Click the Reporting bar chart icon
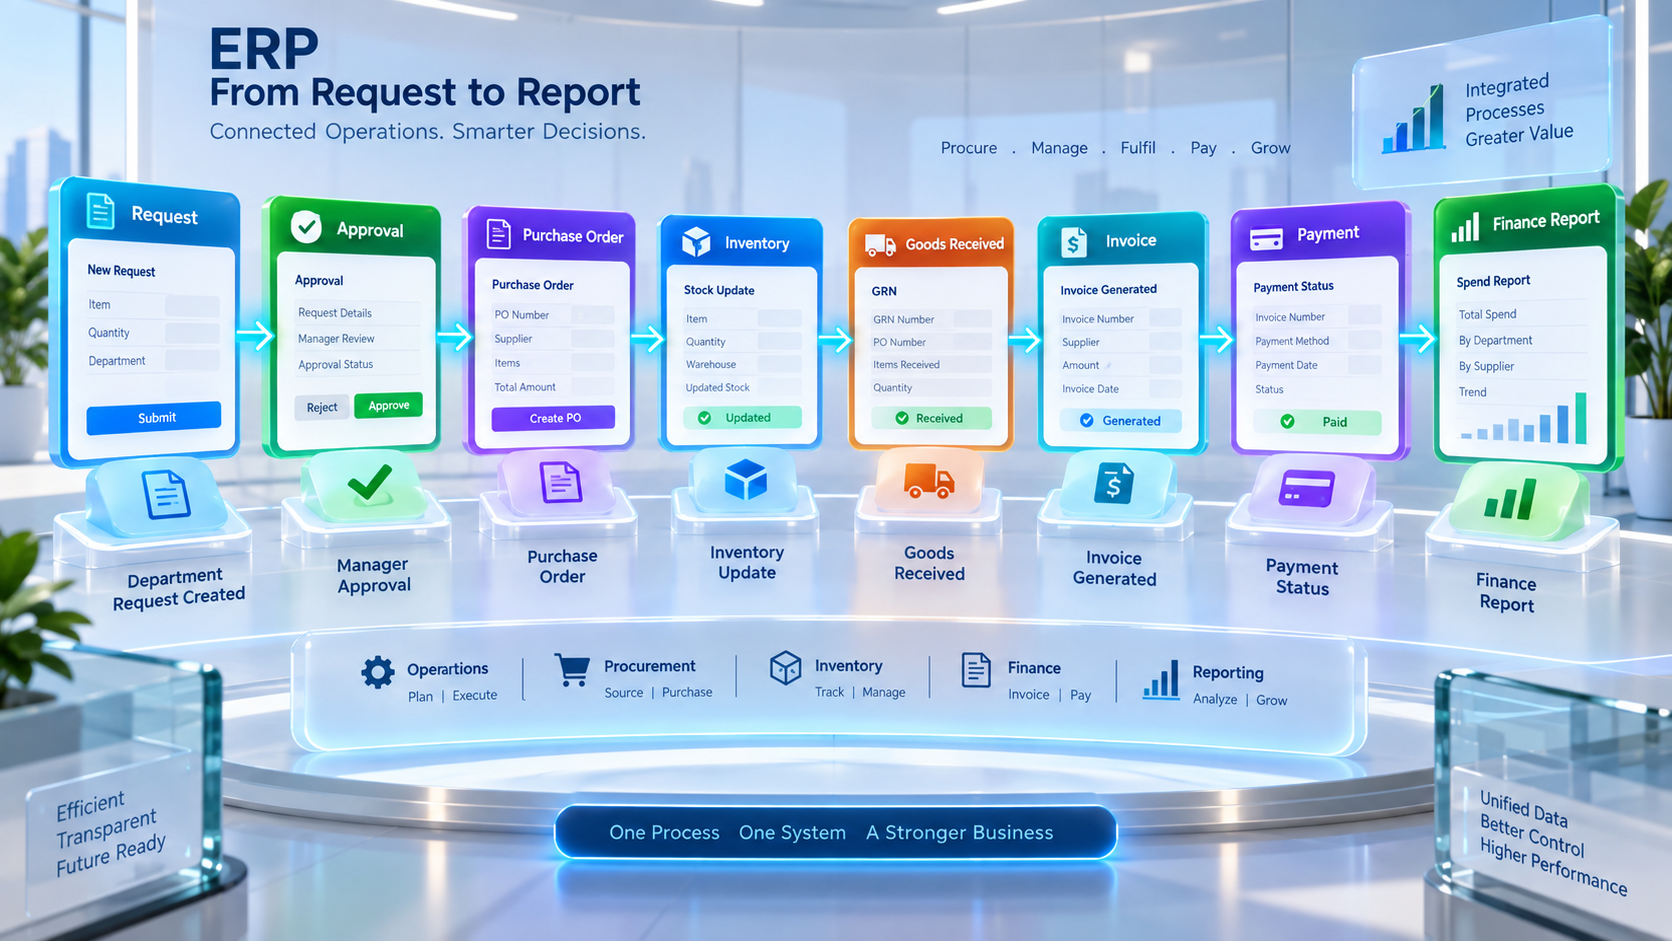Screen dimensions: 1672x941 point(1160,679)
